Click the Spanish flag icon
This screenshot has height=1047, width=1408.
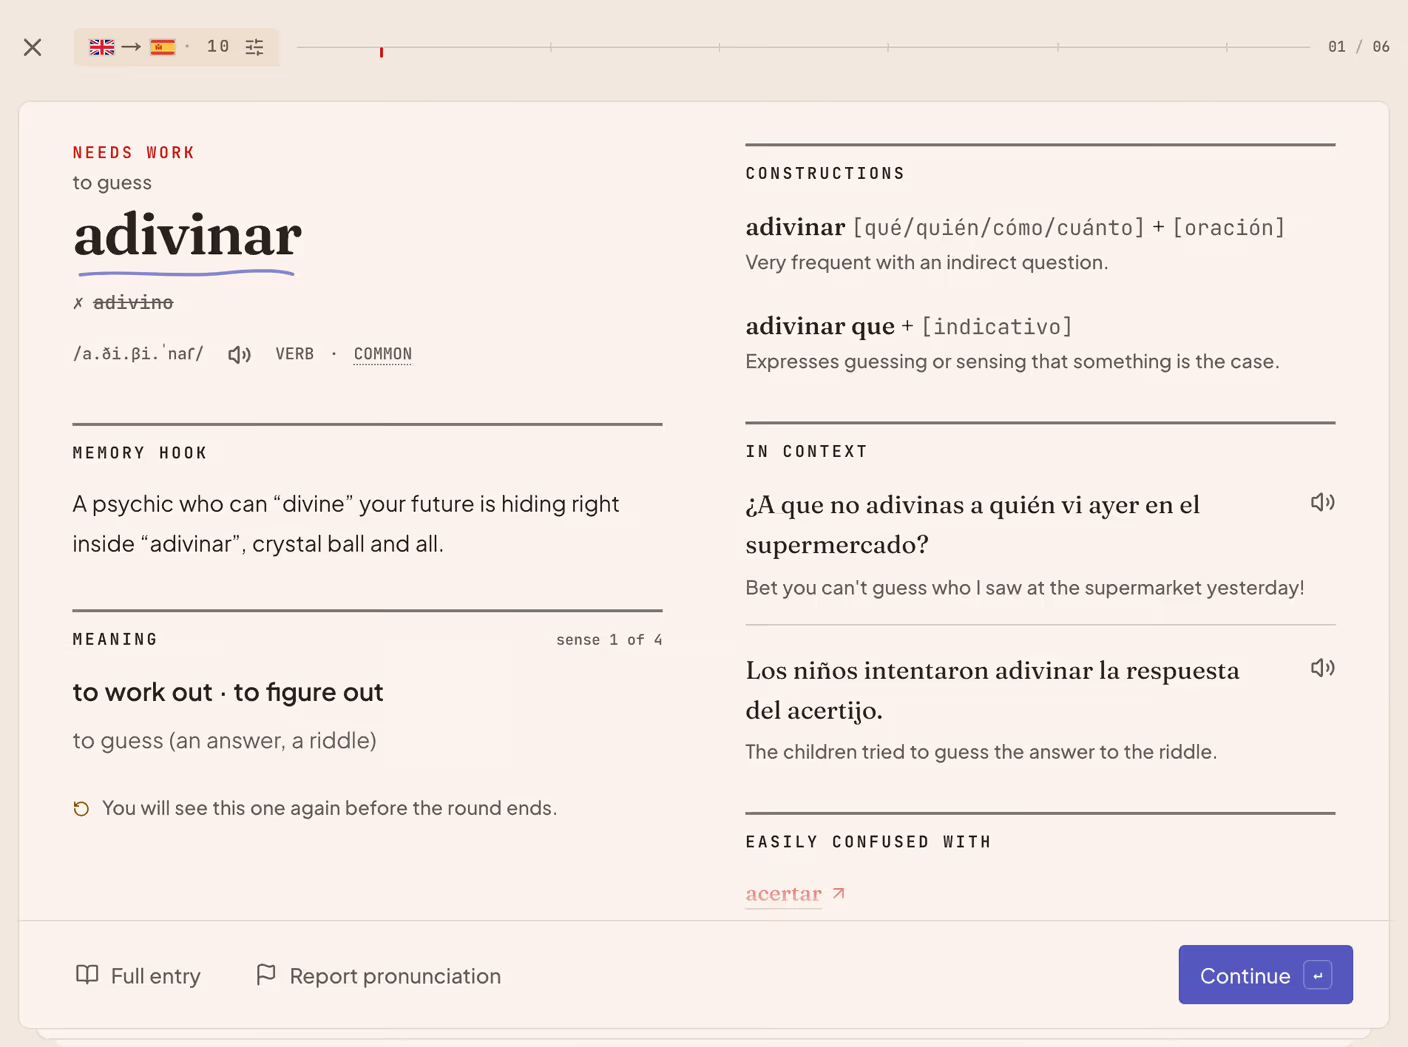163,47
